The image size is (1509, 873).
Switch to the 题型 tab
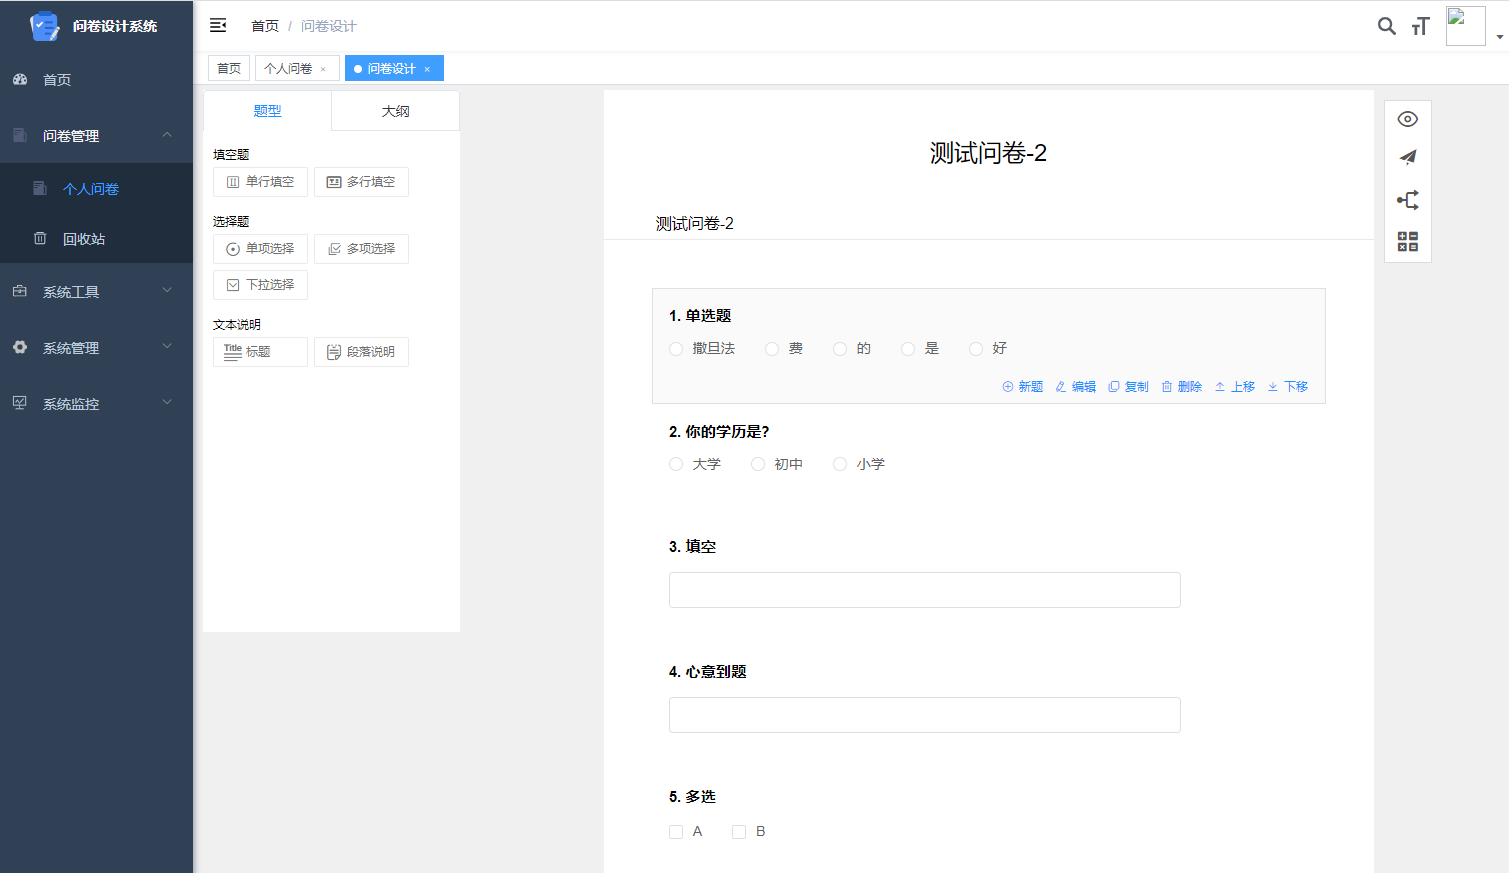[267, 111]
